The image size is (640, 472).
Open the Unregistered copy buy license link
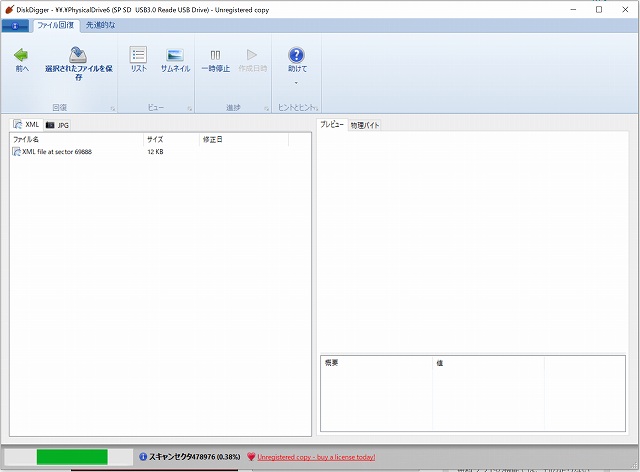[316, 457]
